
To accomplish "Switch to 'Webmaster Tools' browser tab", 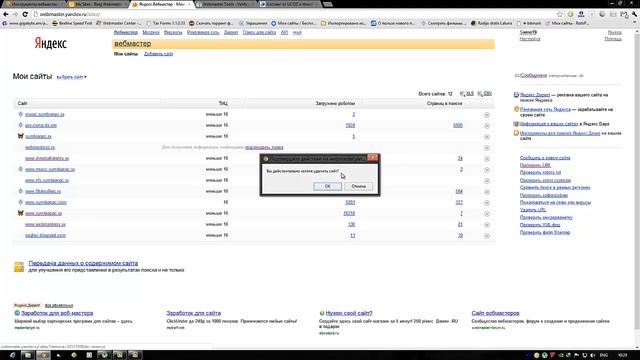I will 226,4.
